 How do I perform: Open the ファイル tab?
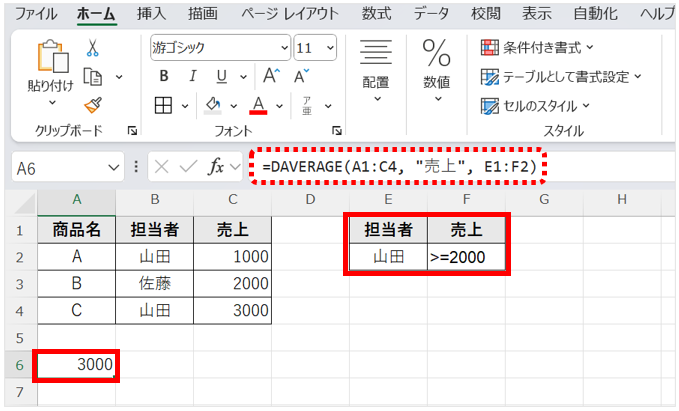tap(36, 14)
